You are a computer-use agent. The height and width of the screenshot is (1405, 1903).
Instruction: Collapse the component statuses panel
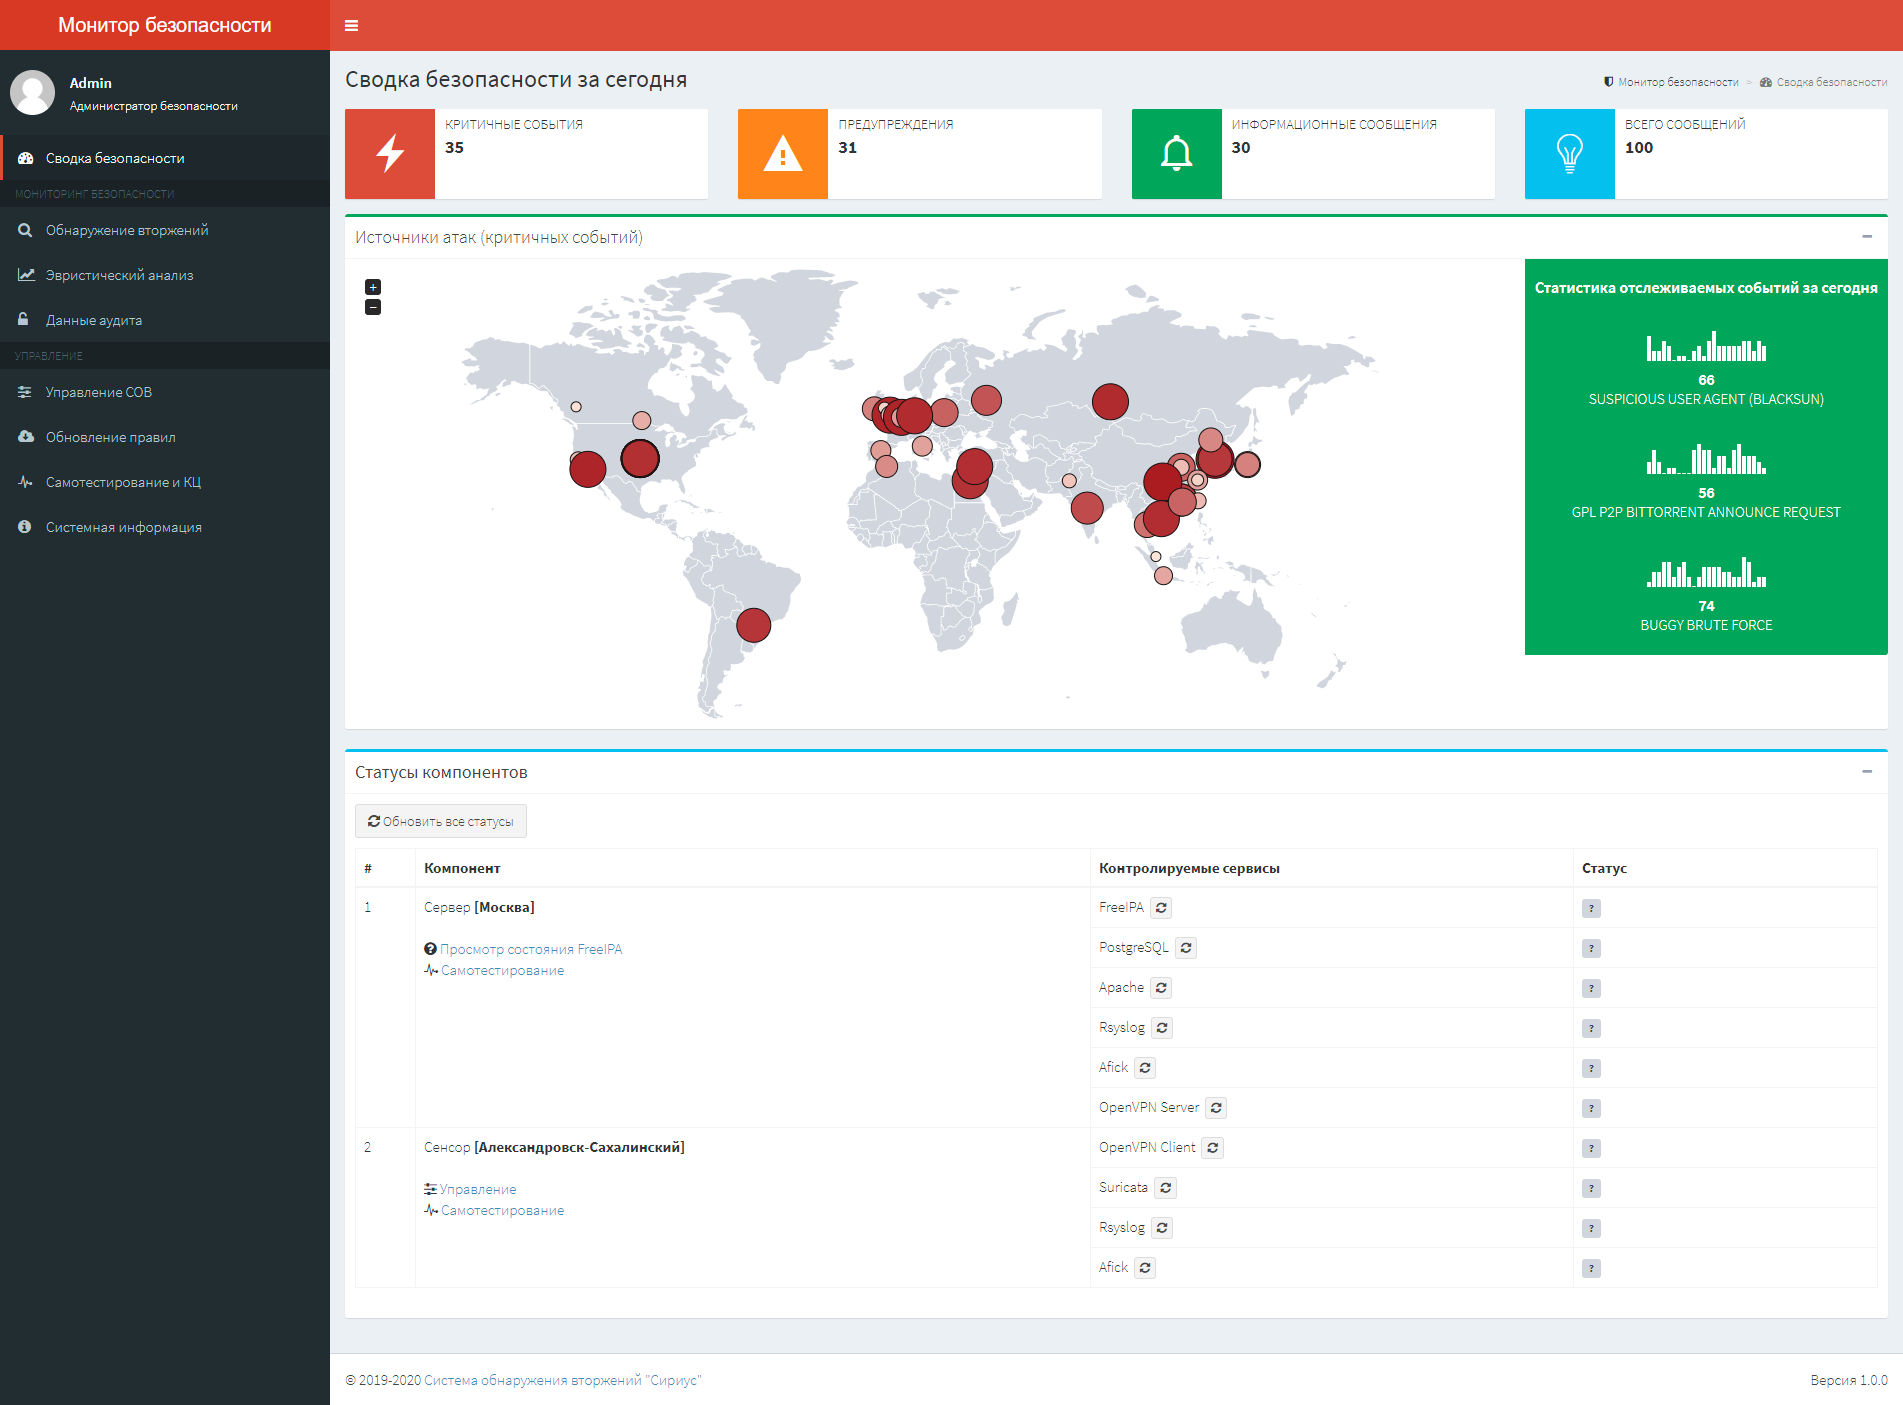click(x=1867, y=772)
